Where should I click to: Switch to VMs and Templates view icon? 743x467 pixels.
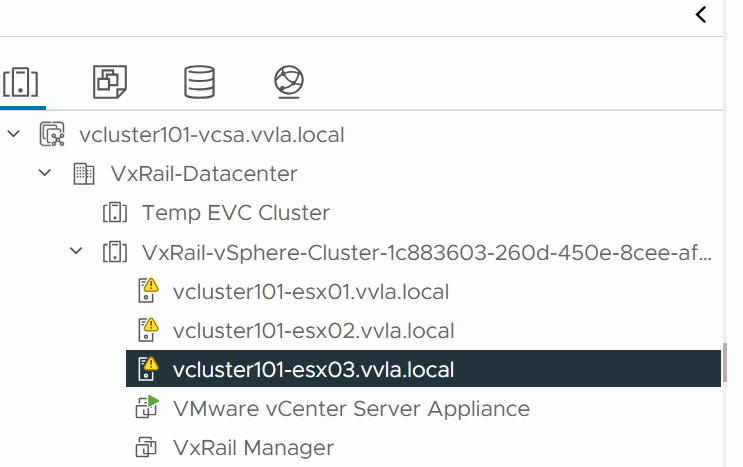[109, 81]
